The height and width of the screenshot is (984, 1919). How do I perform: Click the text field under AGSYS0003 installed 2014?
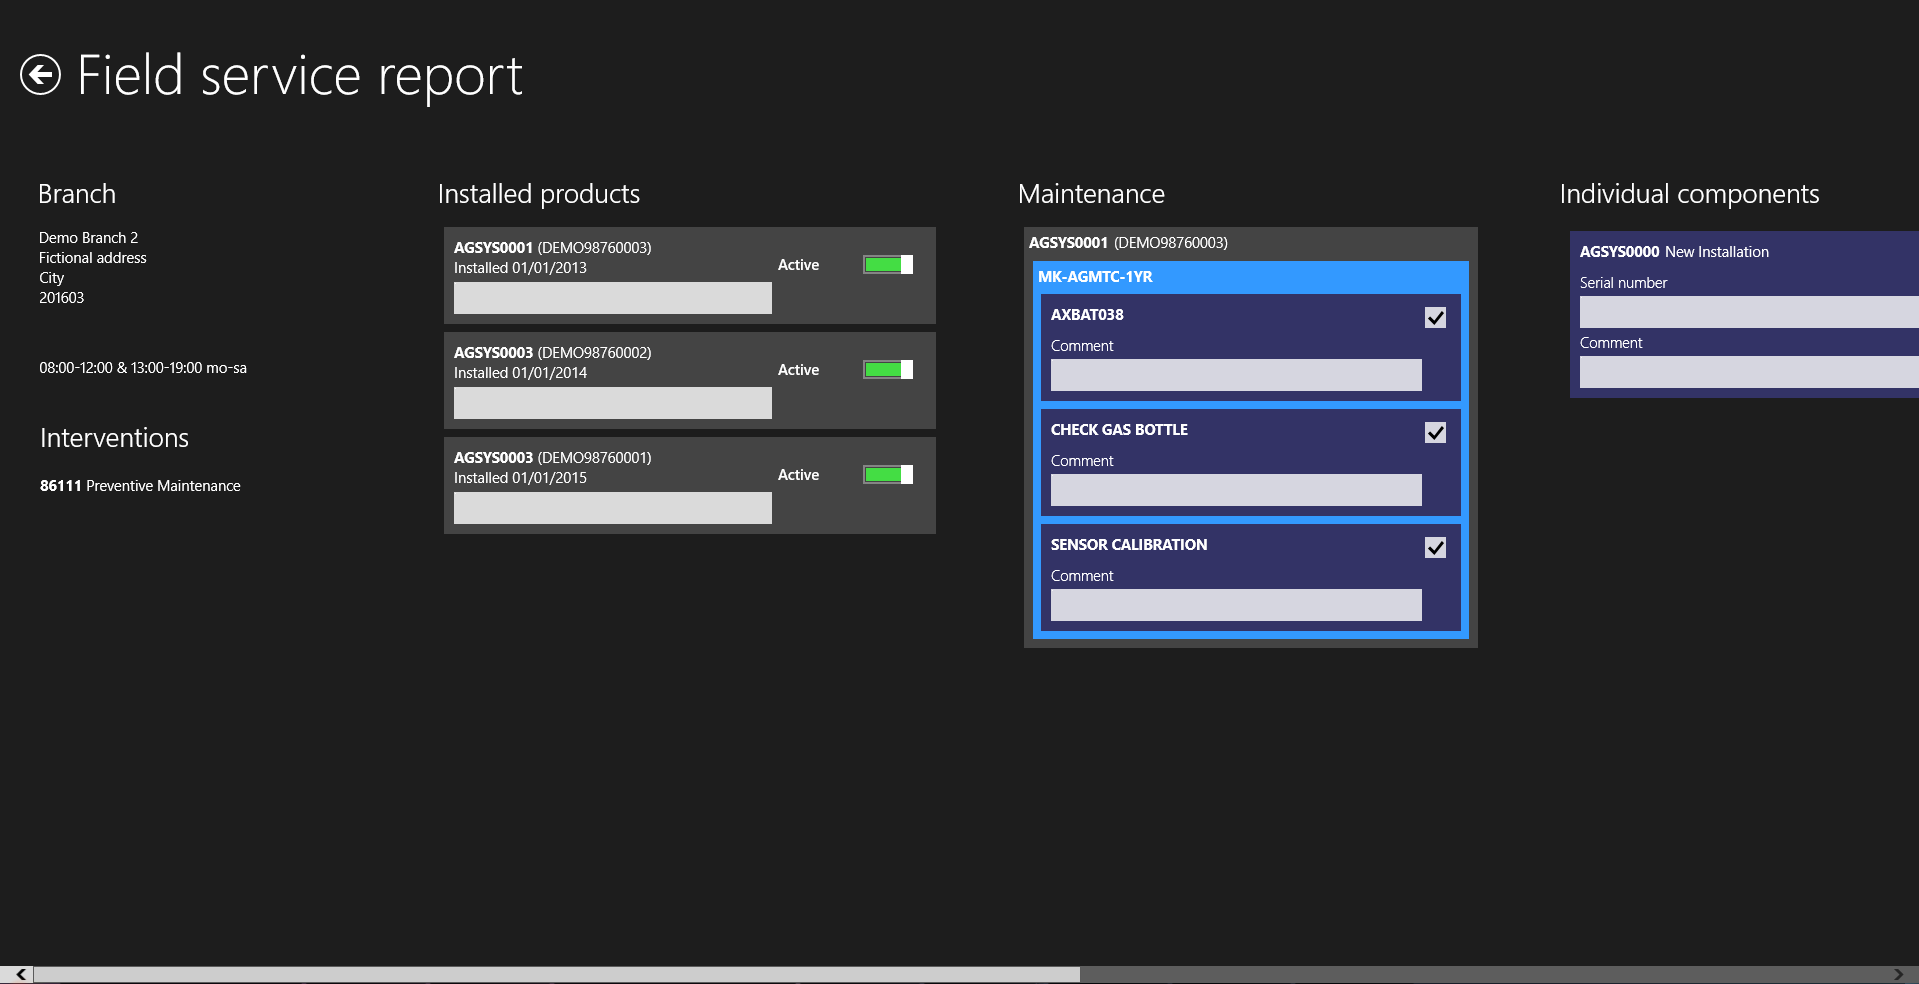(x=612, y=403)
